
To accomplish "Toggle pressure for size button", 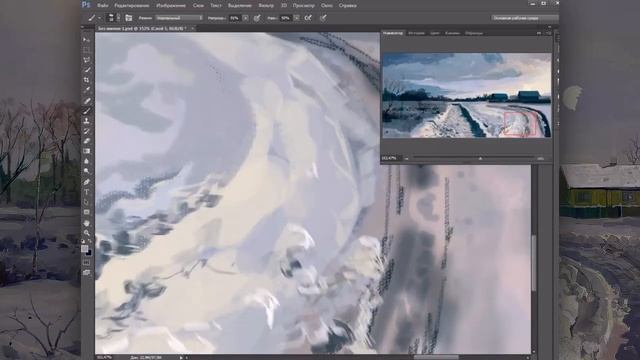I will click(x=323, y=18).
